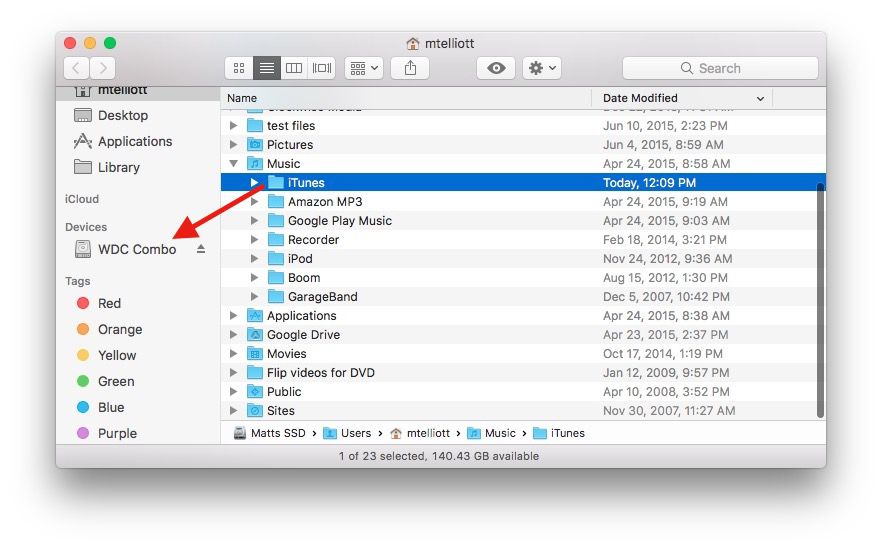Select the Google Drive folder icon
The width and height of the screenshot is (882, 548).
click(255, 335)
